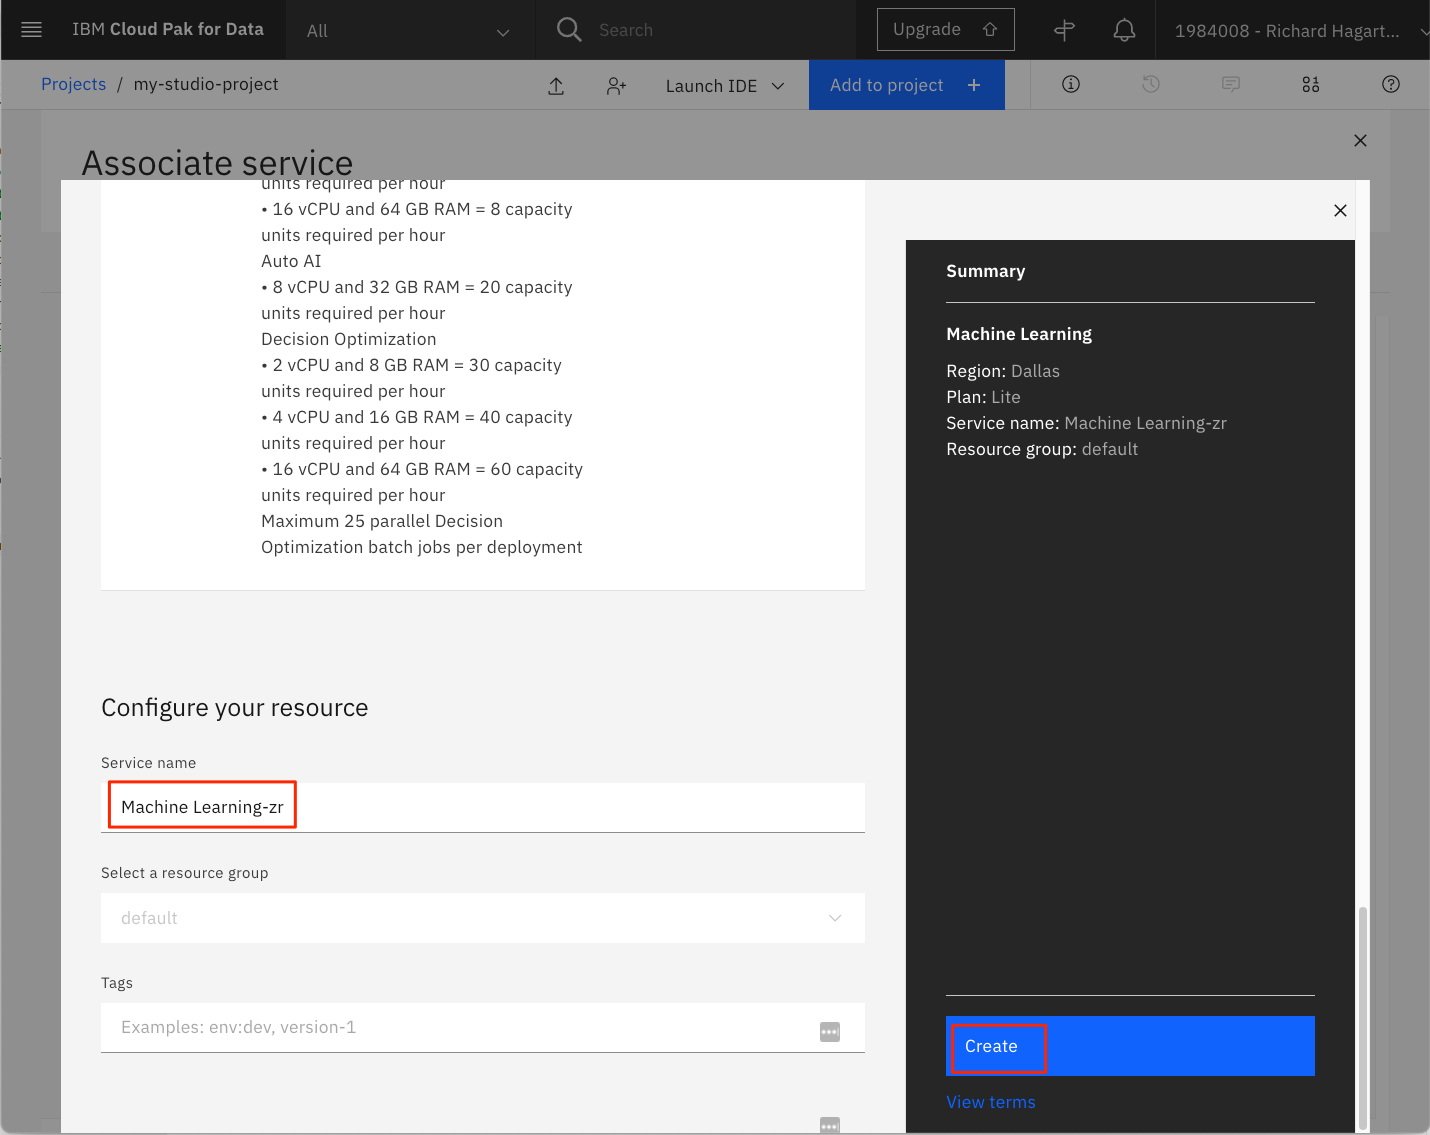Open the default resource group dropdown
The image size is (1430, 1135).
coord(483,918)
